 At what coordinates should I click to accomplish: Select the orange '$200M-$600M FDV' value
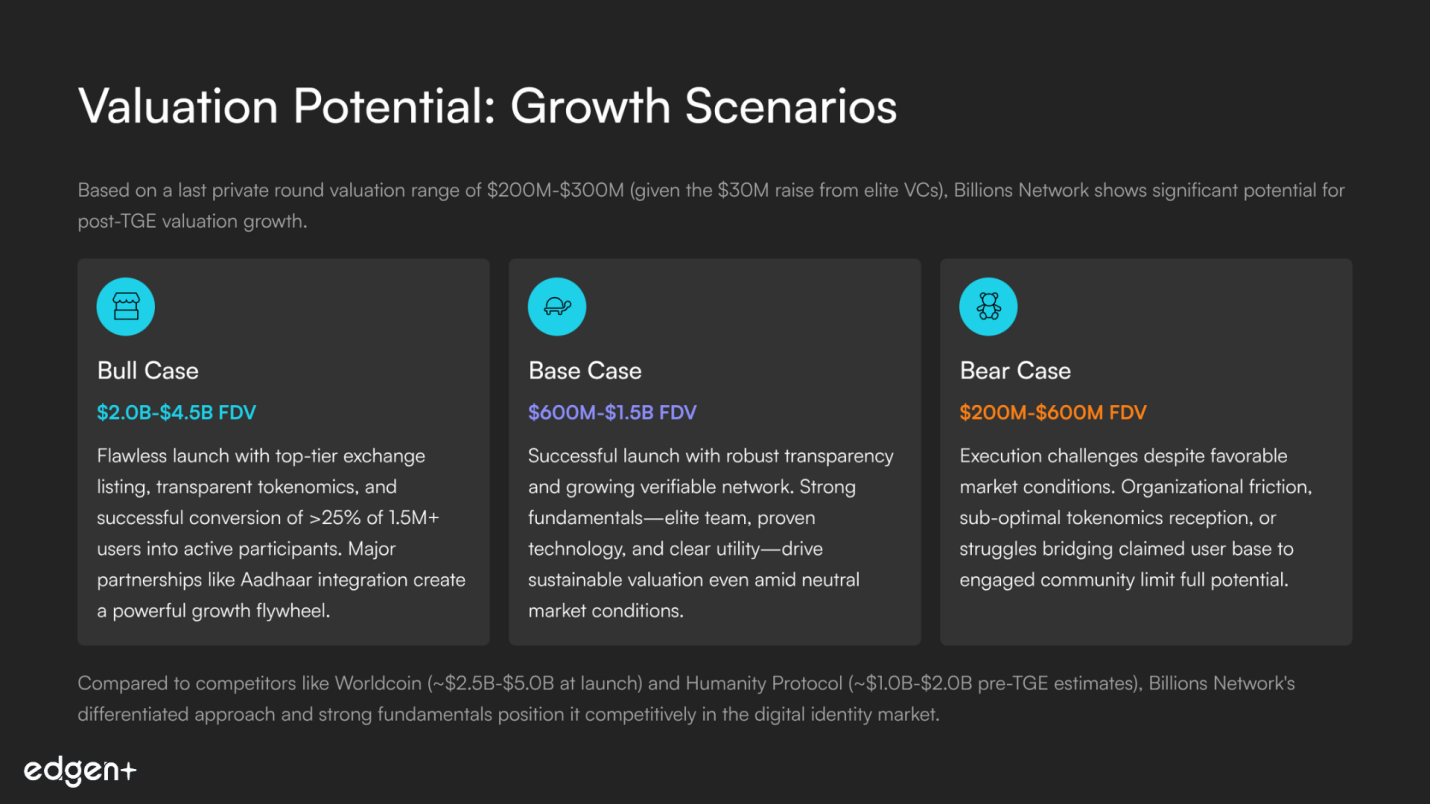pos(1053,412)
